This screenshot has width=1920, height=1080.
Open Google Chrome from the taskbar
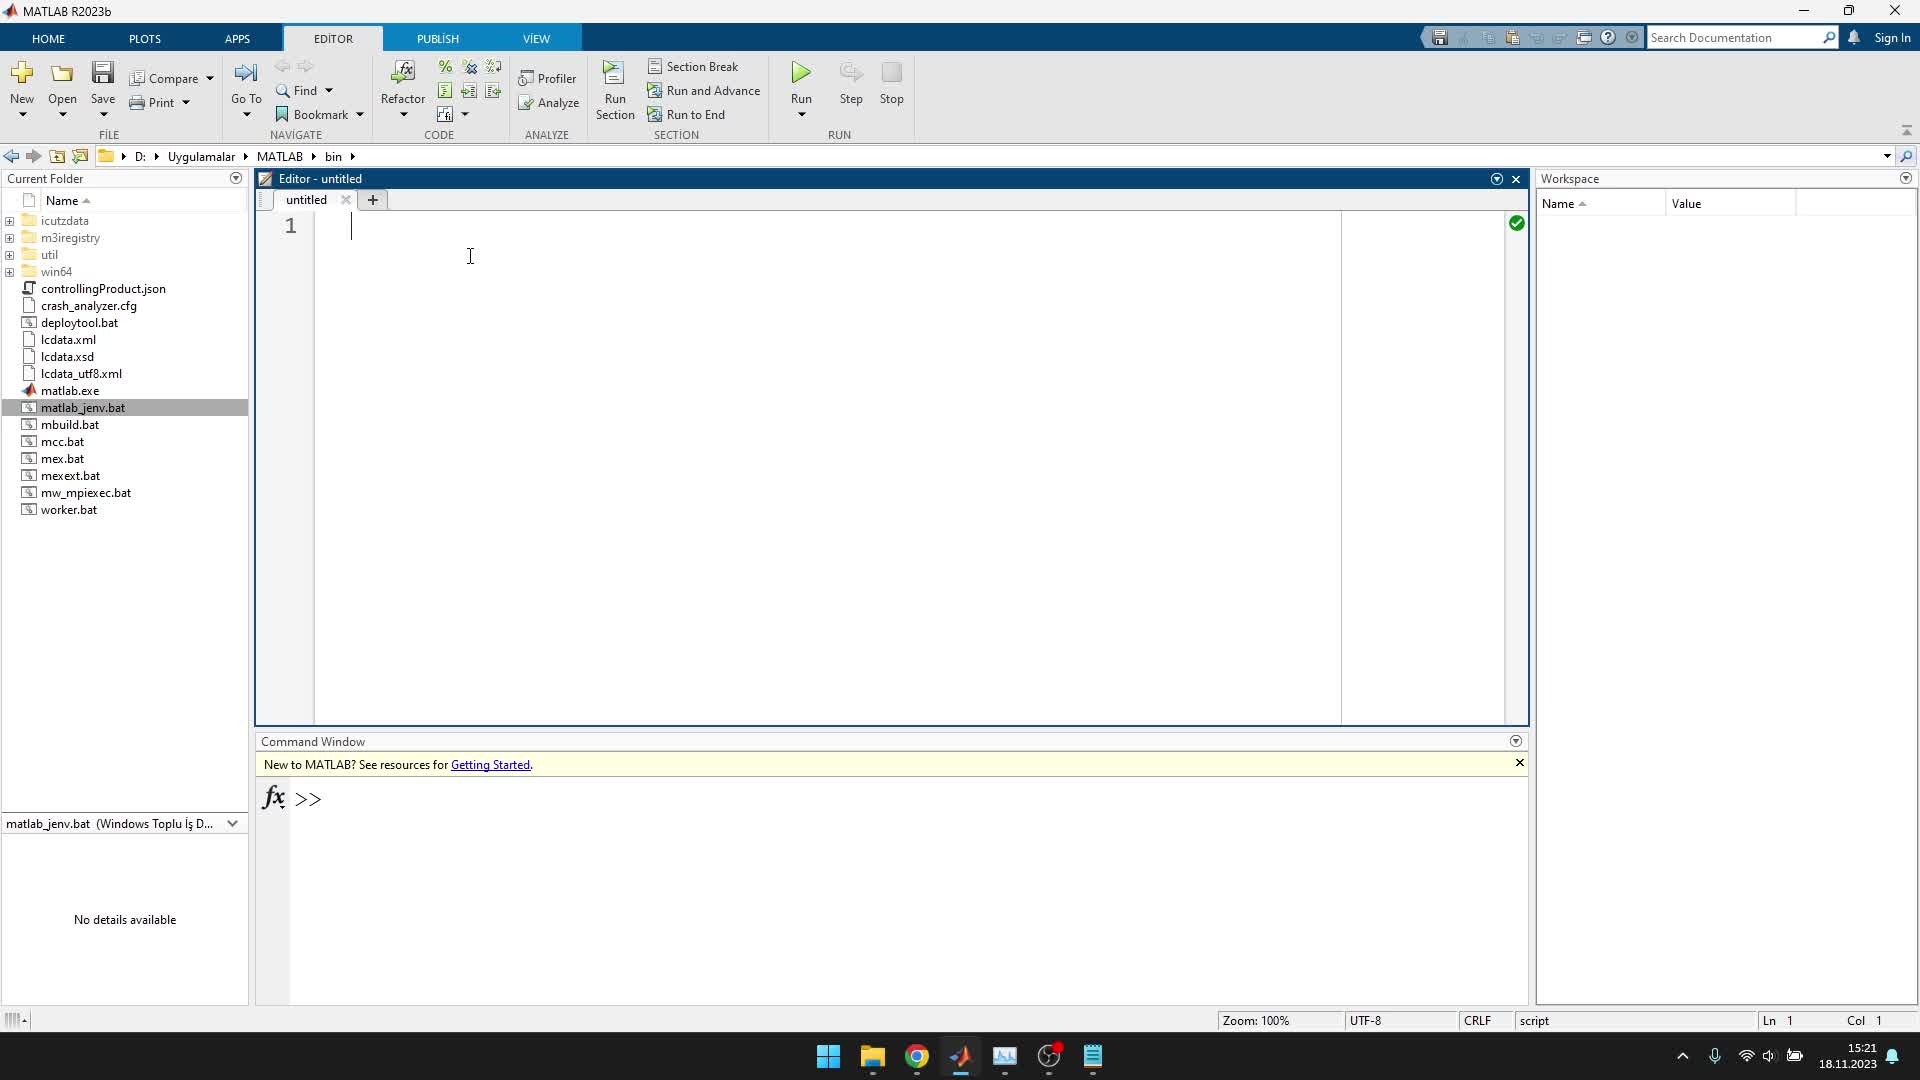coord(916,1057)
